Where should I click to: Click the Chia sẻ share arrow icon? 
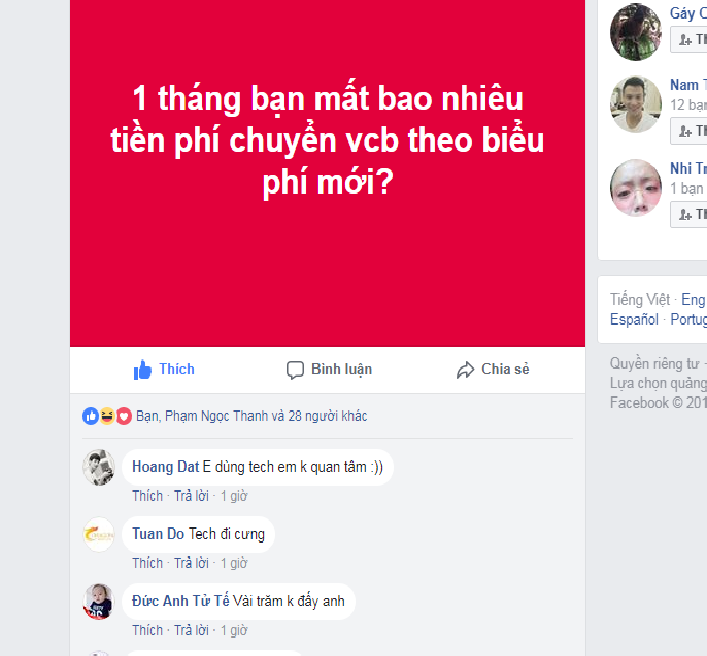point(465,370)
